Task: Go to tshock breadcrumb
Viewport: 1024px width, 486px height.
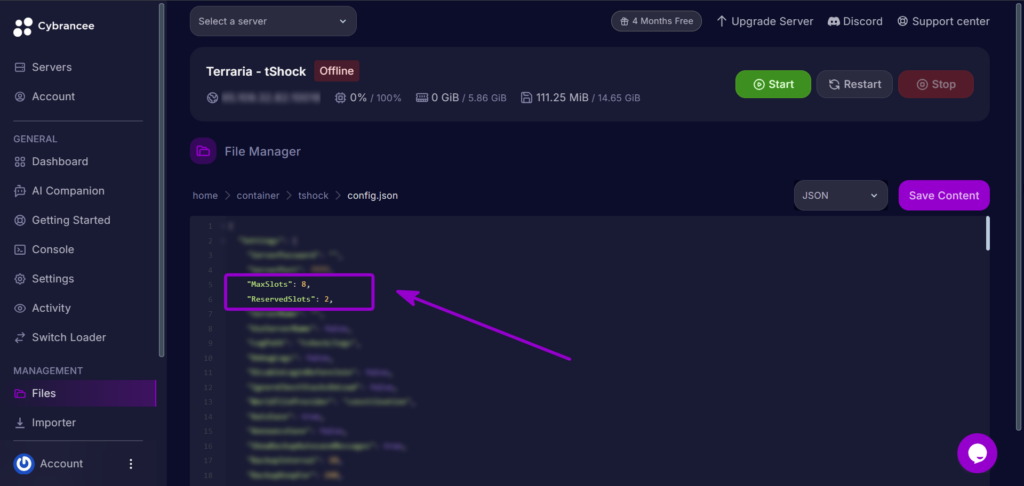Action: tap(313, 195)
